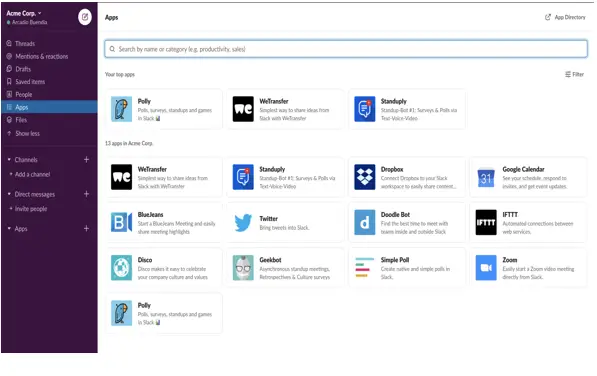Open the Google Calendar title
Image resolution: width=597 pixels, height=376 pixels.
(523, 169)
